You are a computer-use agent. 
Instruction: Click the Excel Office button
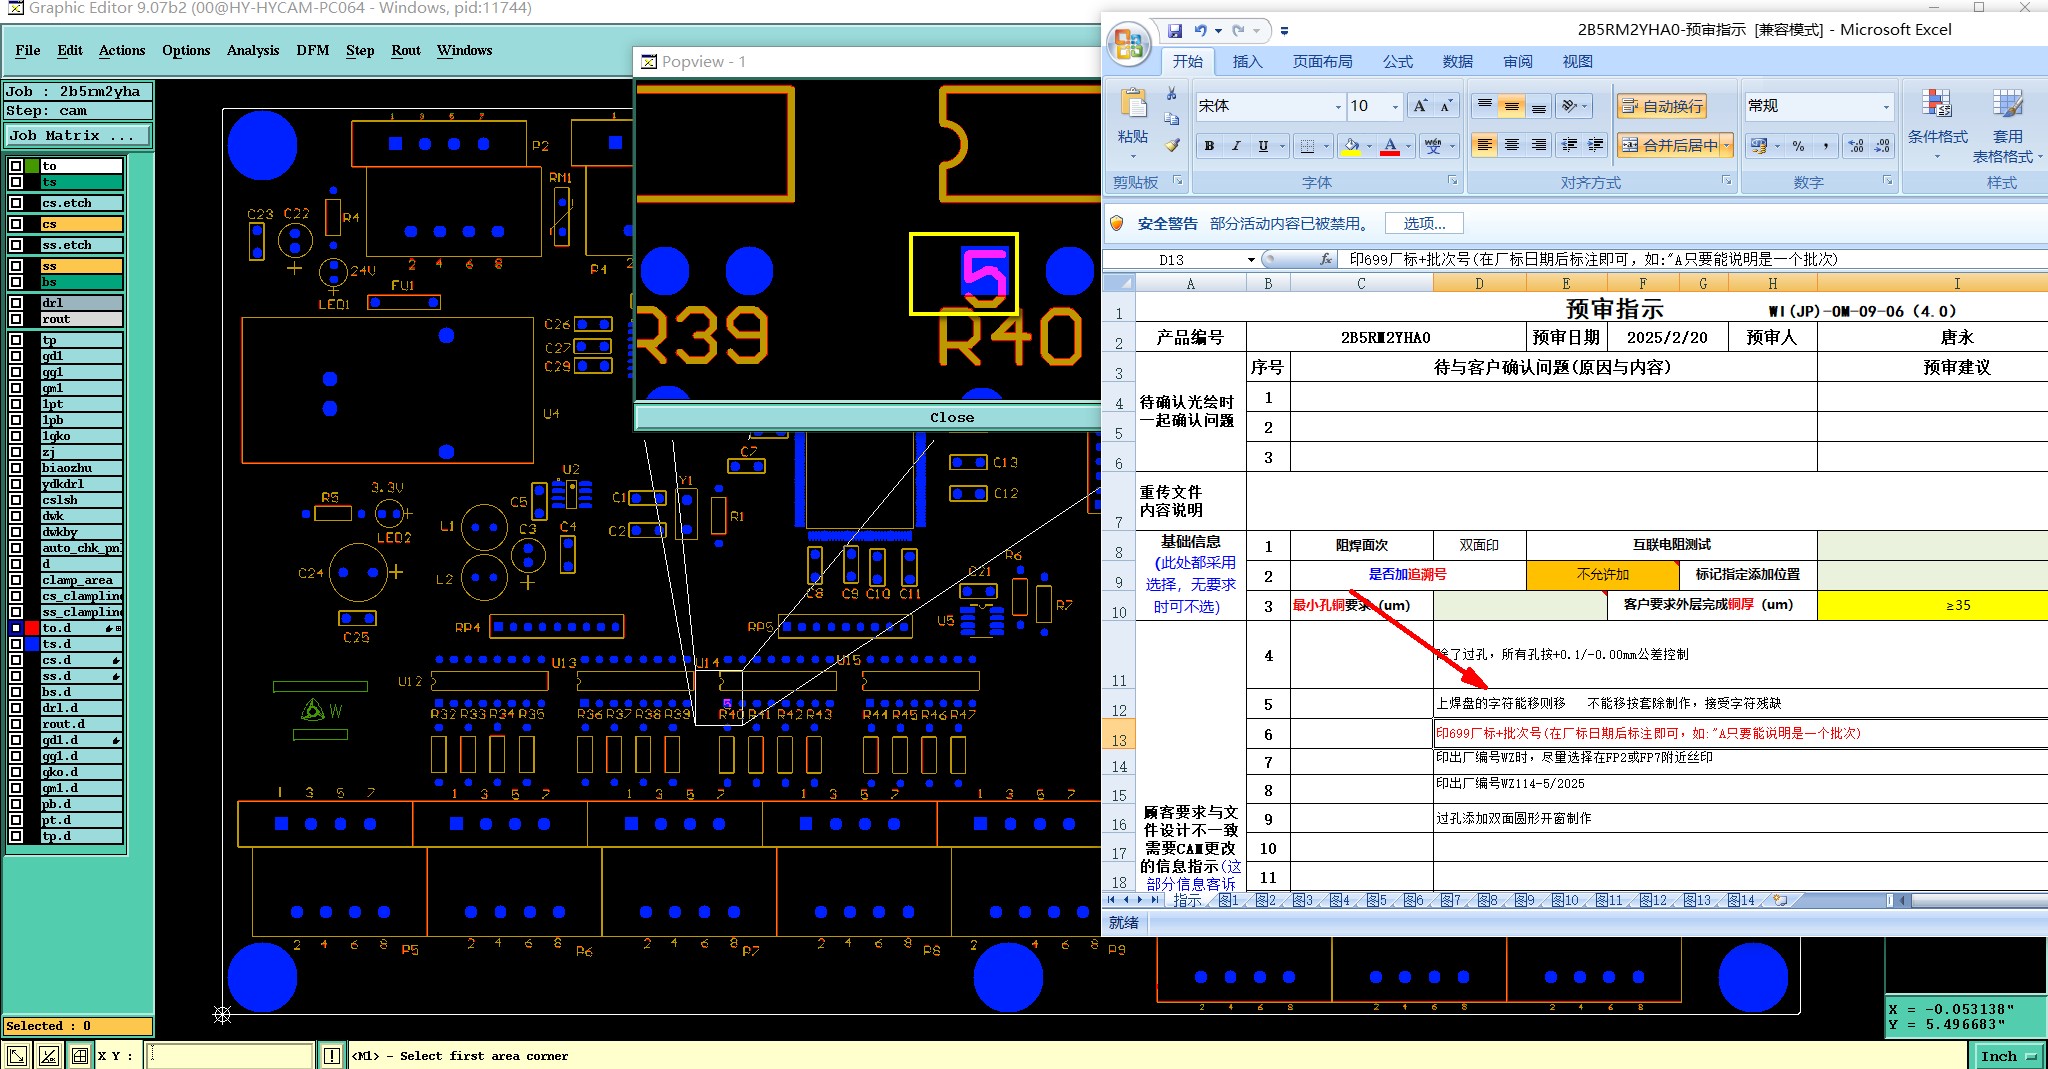(1129, 45)
